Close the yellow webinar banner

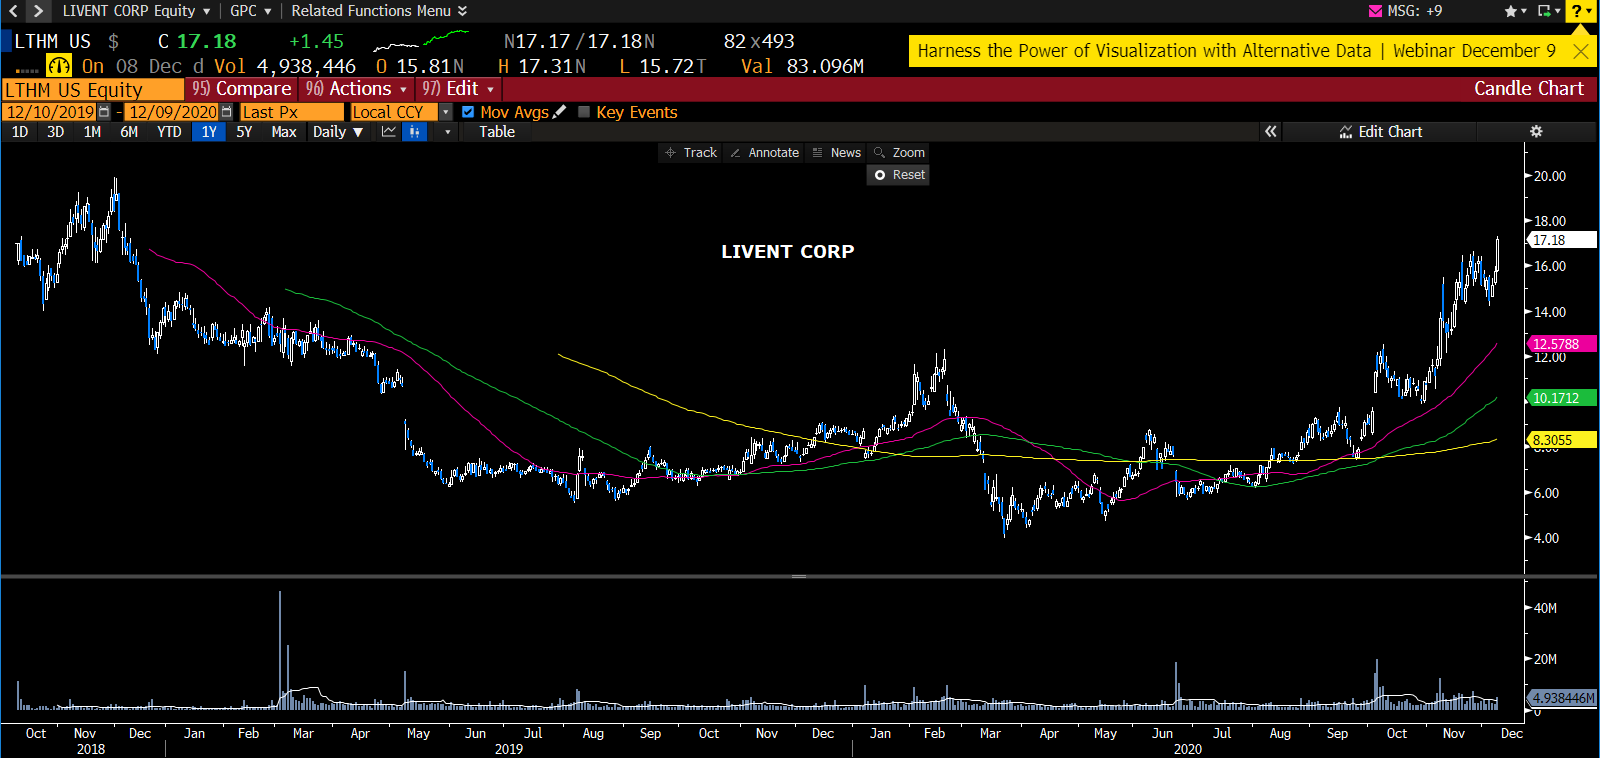pos(1580,51)
